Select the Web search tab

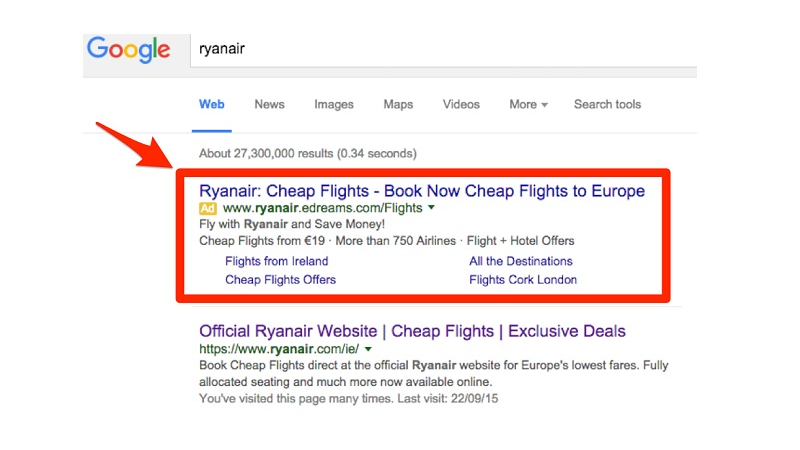211,104
